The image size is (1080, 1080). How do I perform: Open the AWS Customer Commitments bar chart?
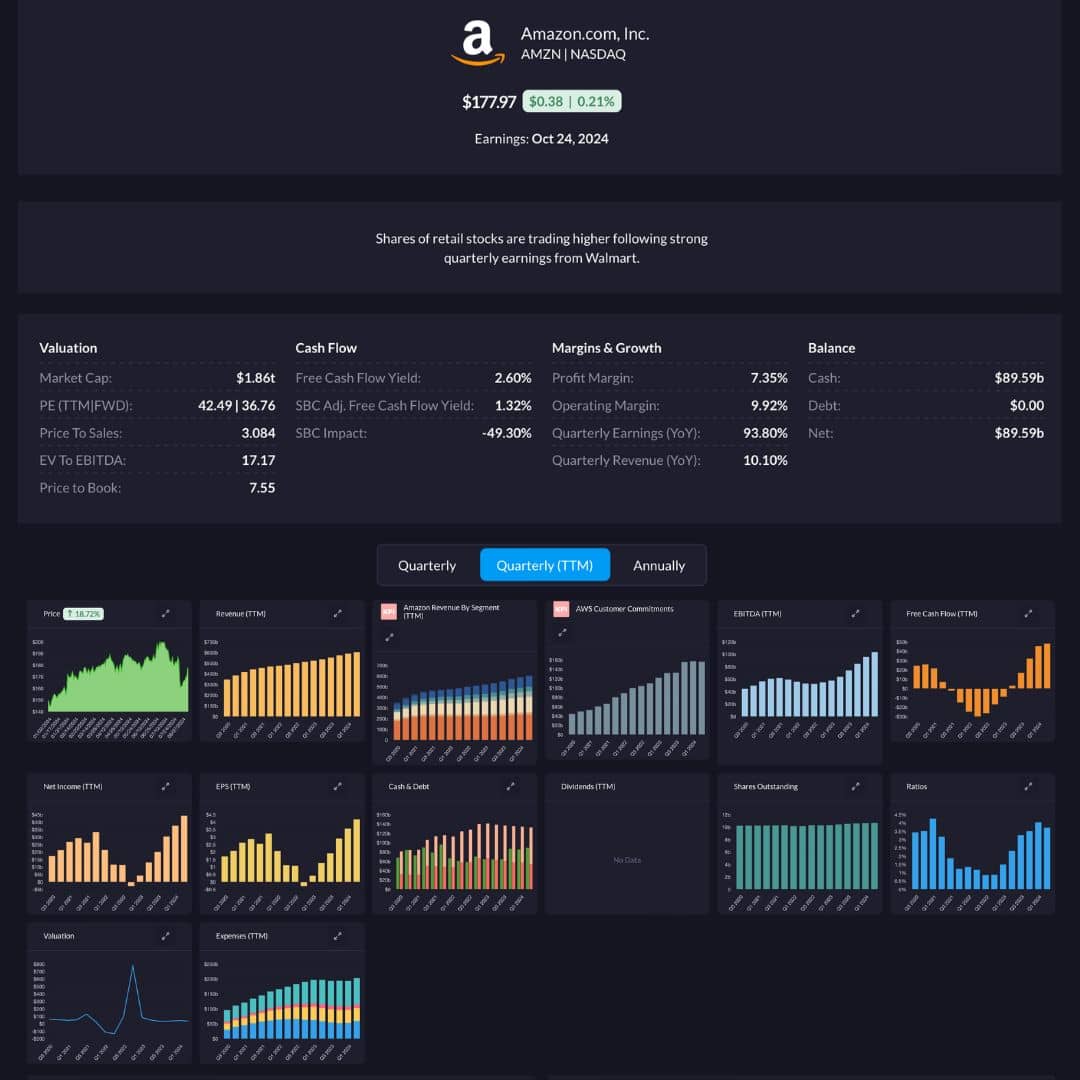tap(627, 706)
